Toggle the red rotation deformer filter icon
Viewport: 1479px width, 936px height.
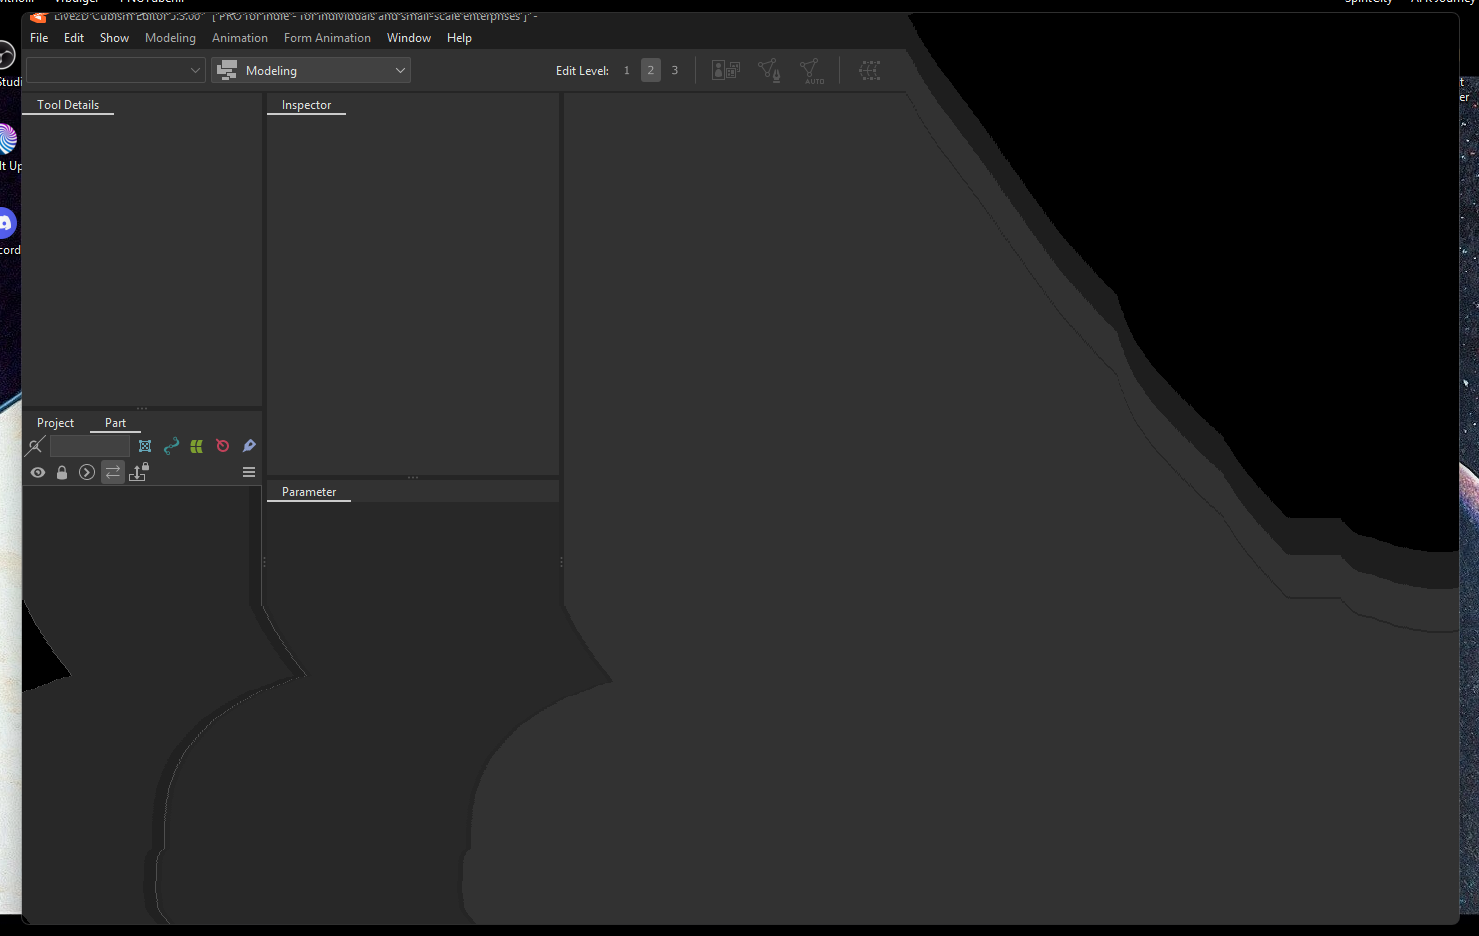[223, 446]
